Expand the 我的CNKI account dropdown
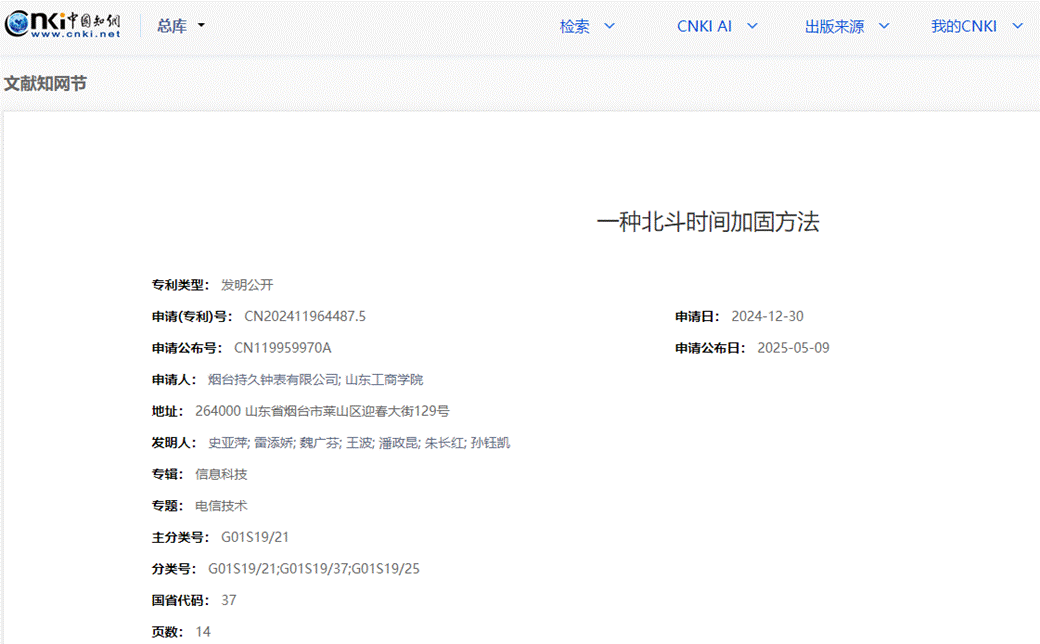The image size is (1040, 644). tap(976, 26)
